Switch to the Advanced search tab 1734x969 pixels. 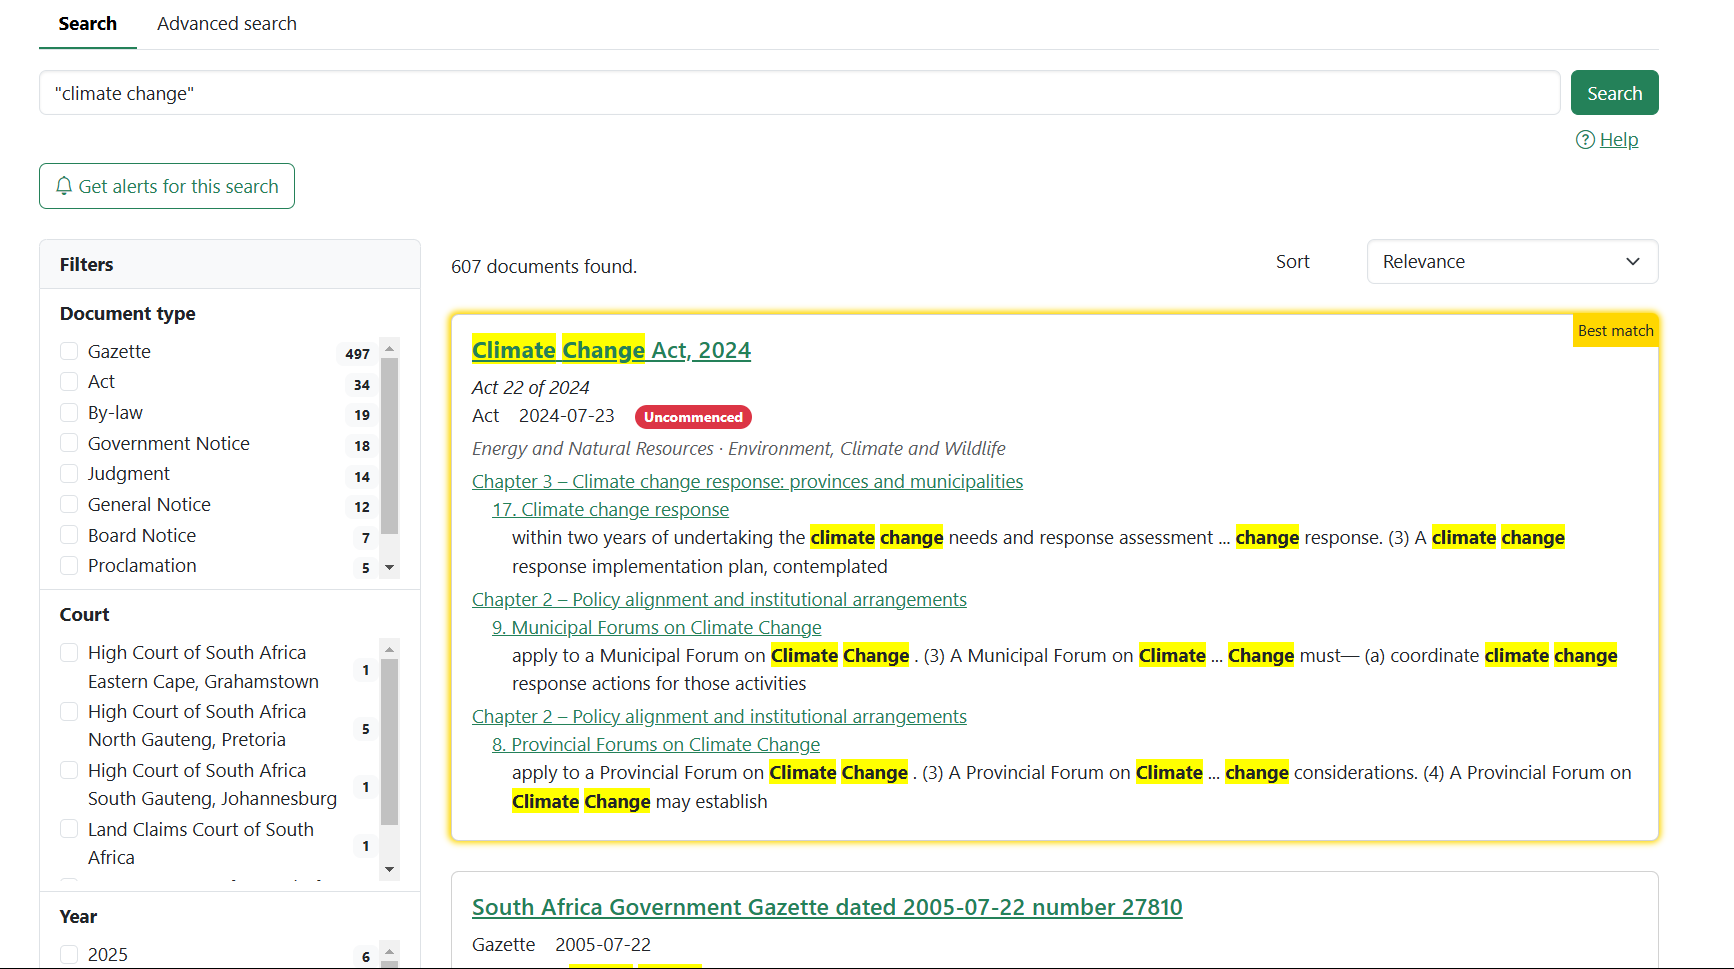click(x=227, y=24)
